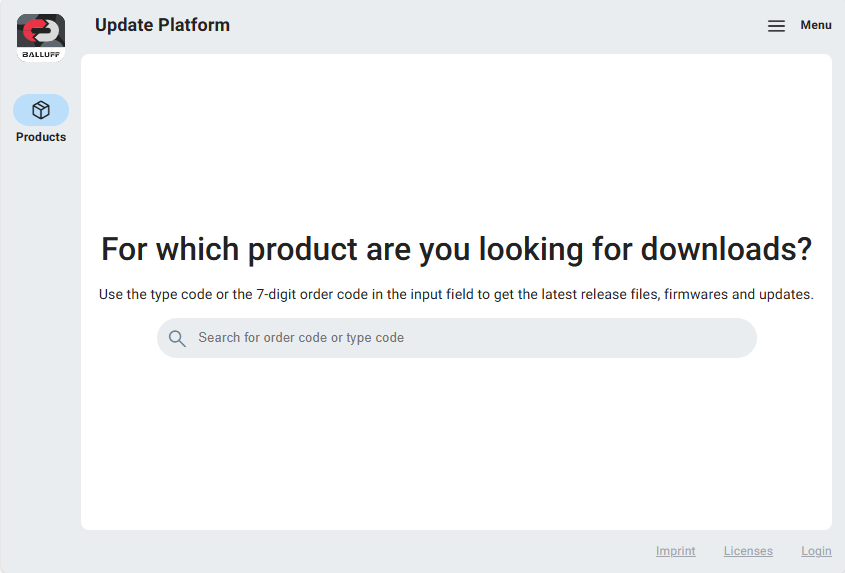Click the magnifying glass search icon
Image resolution: width=845 pixels, height=573 pixels.
tap(177, 338)
